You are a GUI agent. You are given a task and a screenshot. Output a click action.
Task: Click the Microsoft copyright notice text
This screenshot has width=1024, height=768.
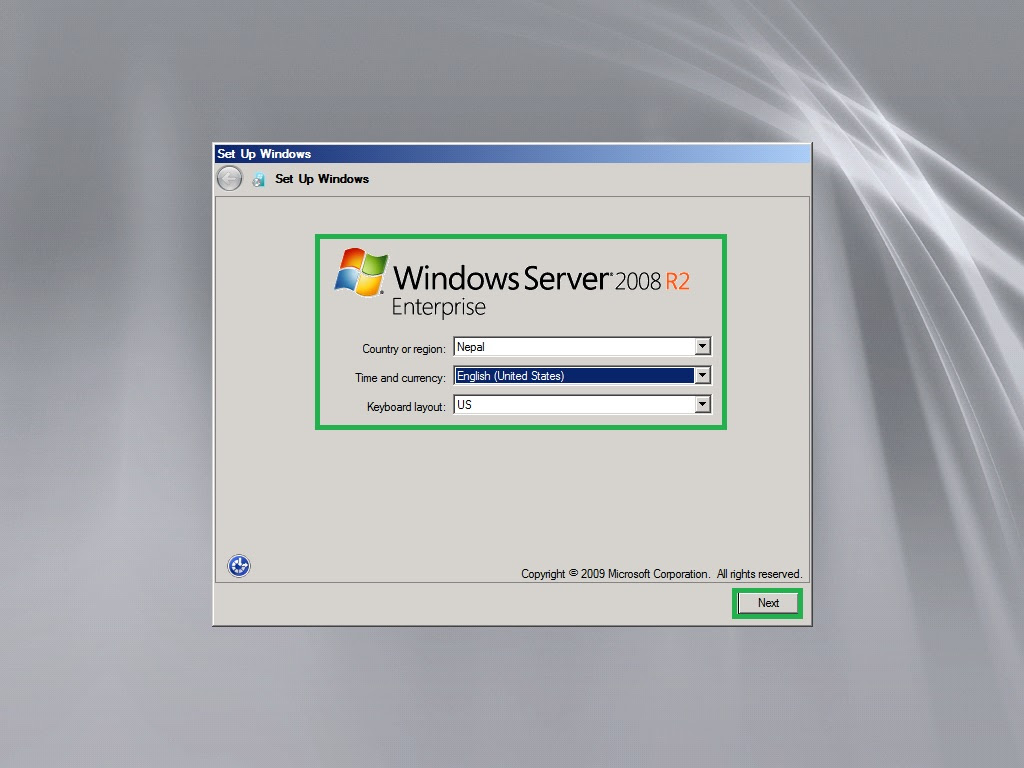(661, 574)
